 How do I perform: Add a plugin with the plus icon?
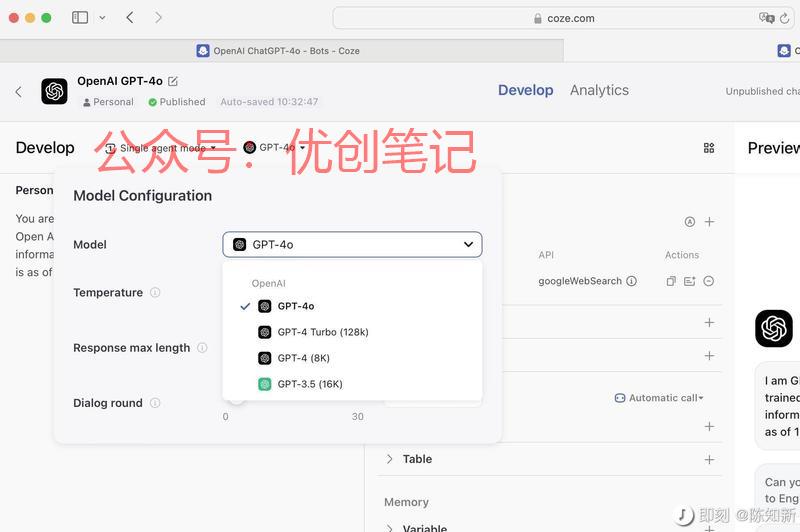tap(709, 222)
